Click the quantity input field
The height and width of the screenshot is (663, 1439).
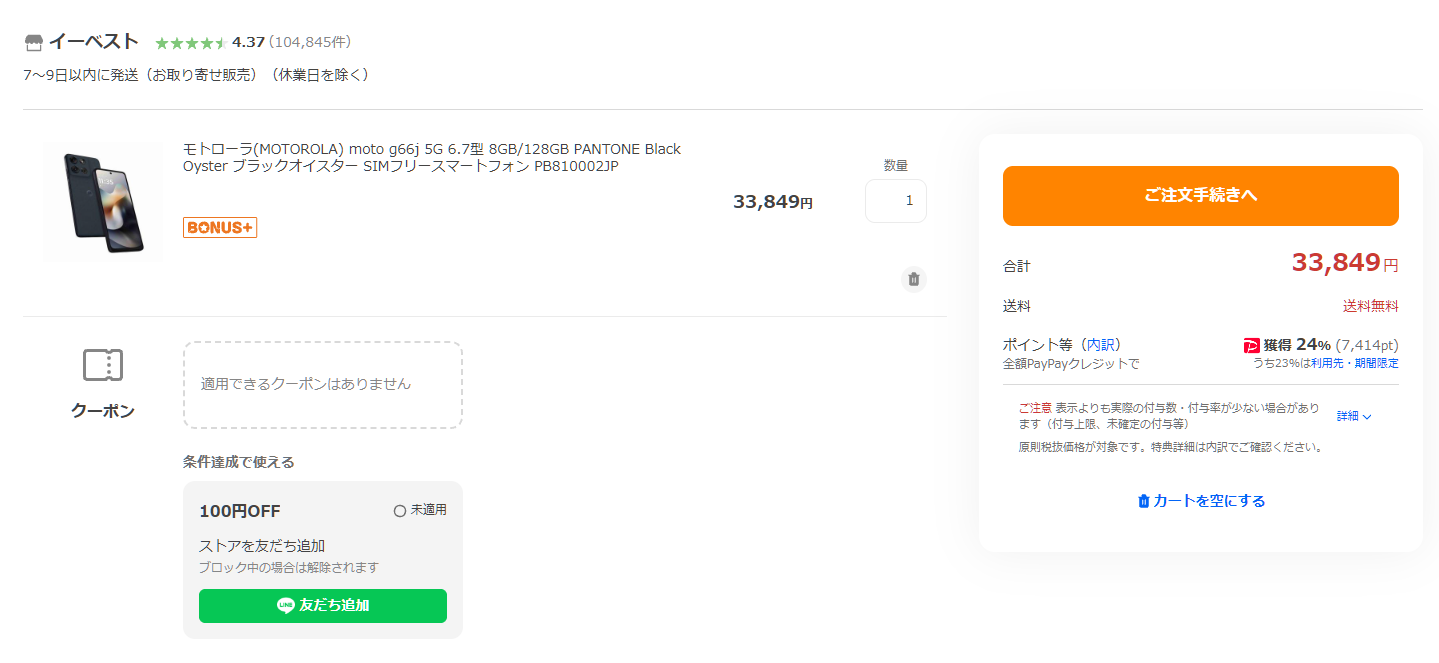pos(896,200)
